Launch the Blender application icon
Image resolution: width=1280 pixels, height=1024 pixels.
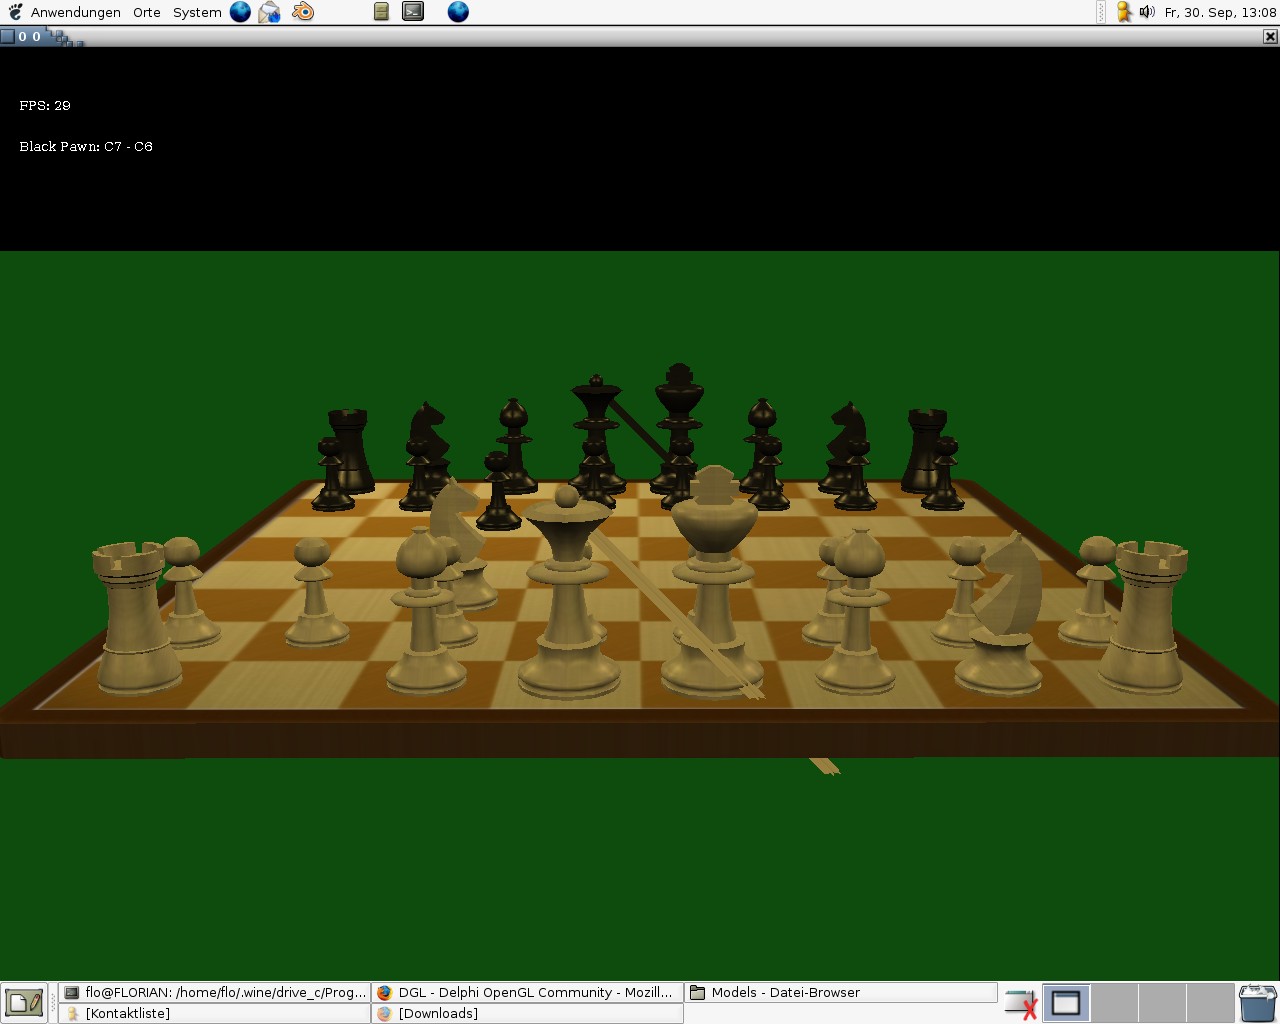coord(302,12)
